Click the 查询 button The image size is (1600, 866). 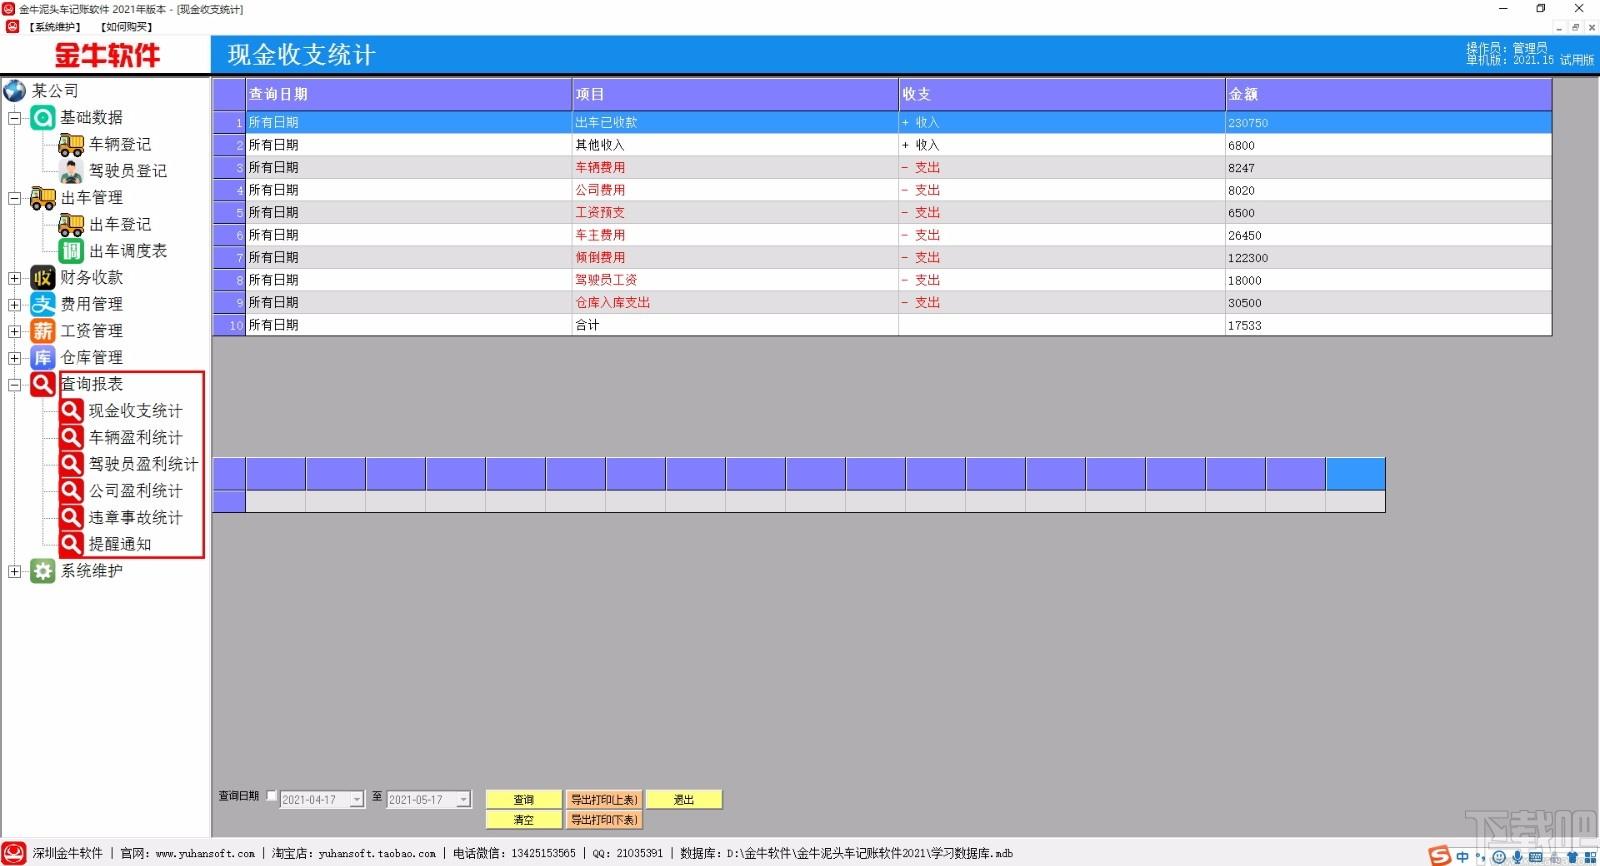pos(524,800)
